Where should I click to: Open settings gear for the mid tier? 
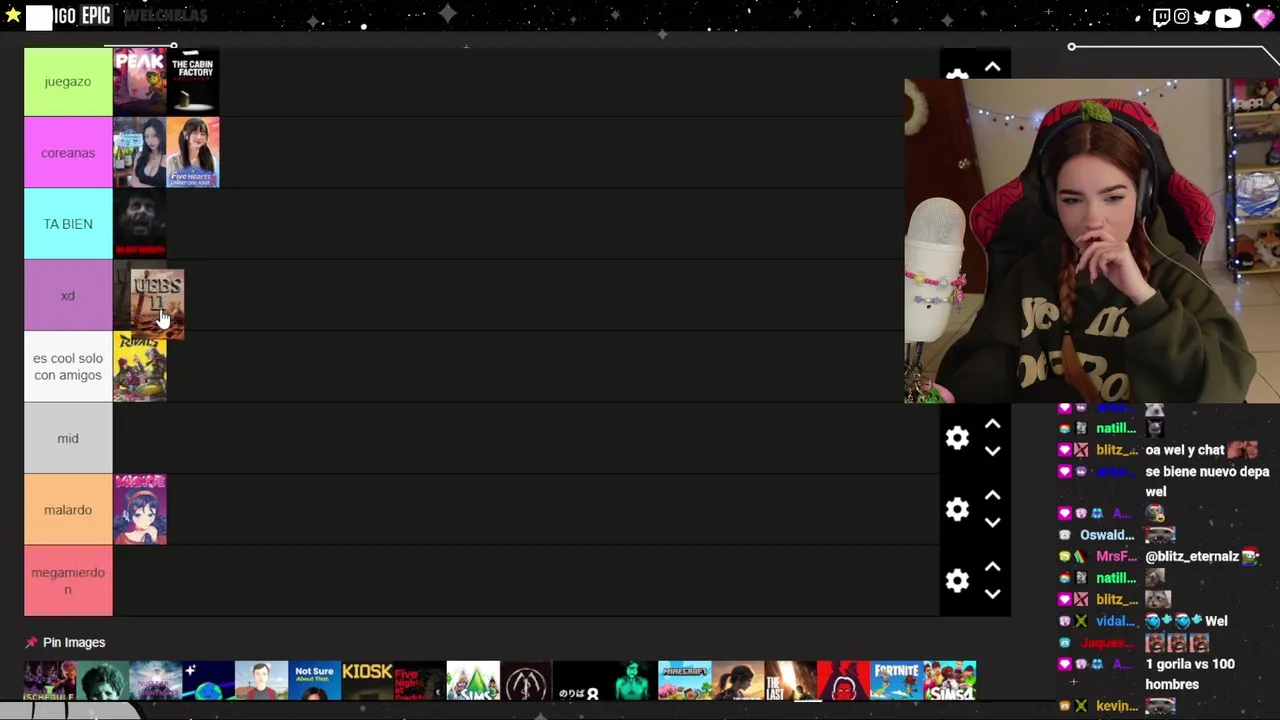pyautogui.click(x=957, y=438)
